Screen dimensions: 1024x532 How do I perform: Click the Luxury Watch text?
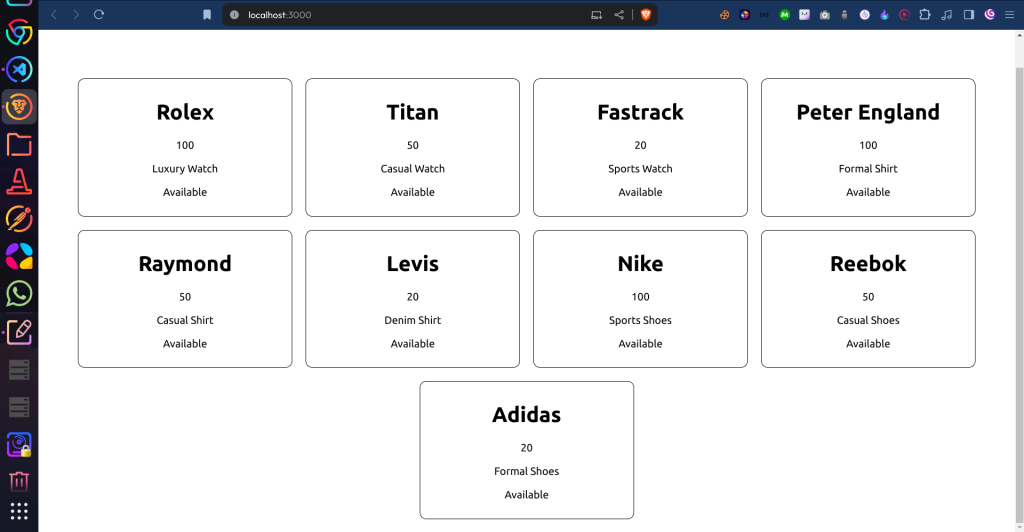tap(185, 168)
